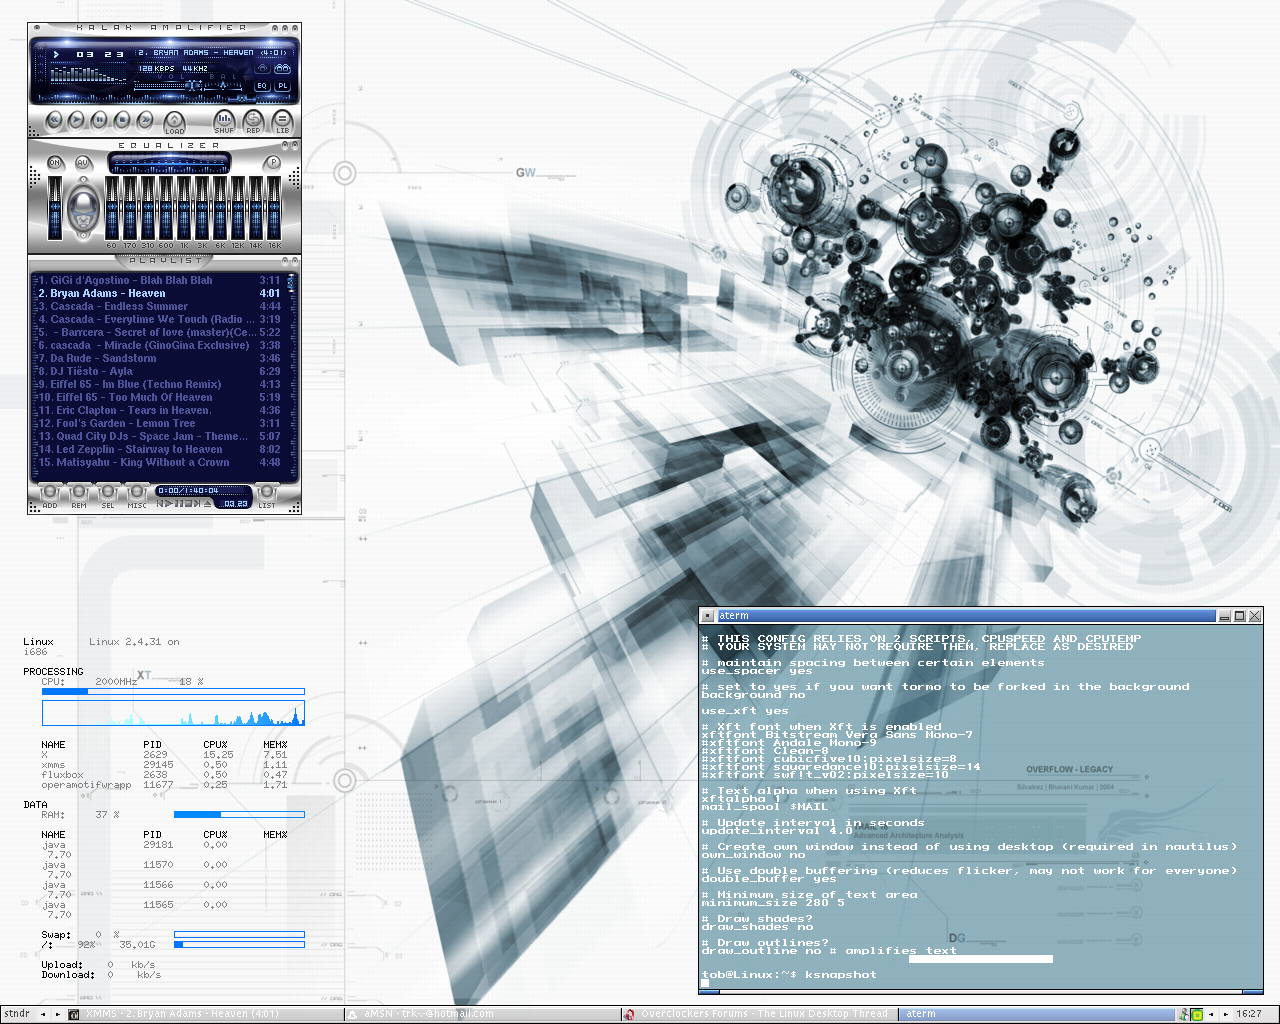Open the playlist LIST menu
The image size is (1280, 1024).
pyautogui.click(x=267, y=494)
